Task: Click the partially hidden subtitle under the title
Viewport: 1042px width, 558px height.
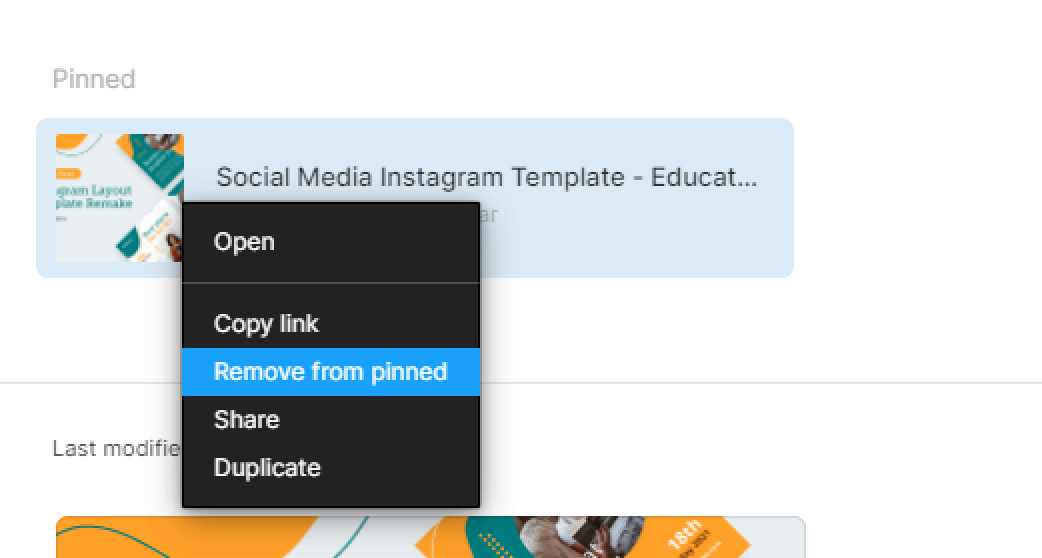Action: (488, 215)
